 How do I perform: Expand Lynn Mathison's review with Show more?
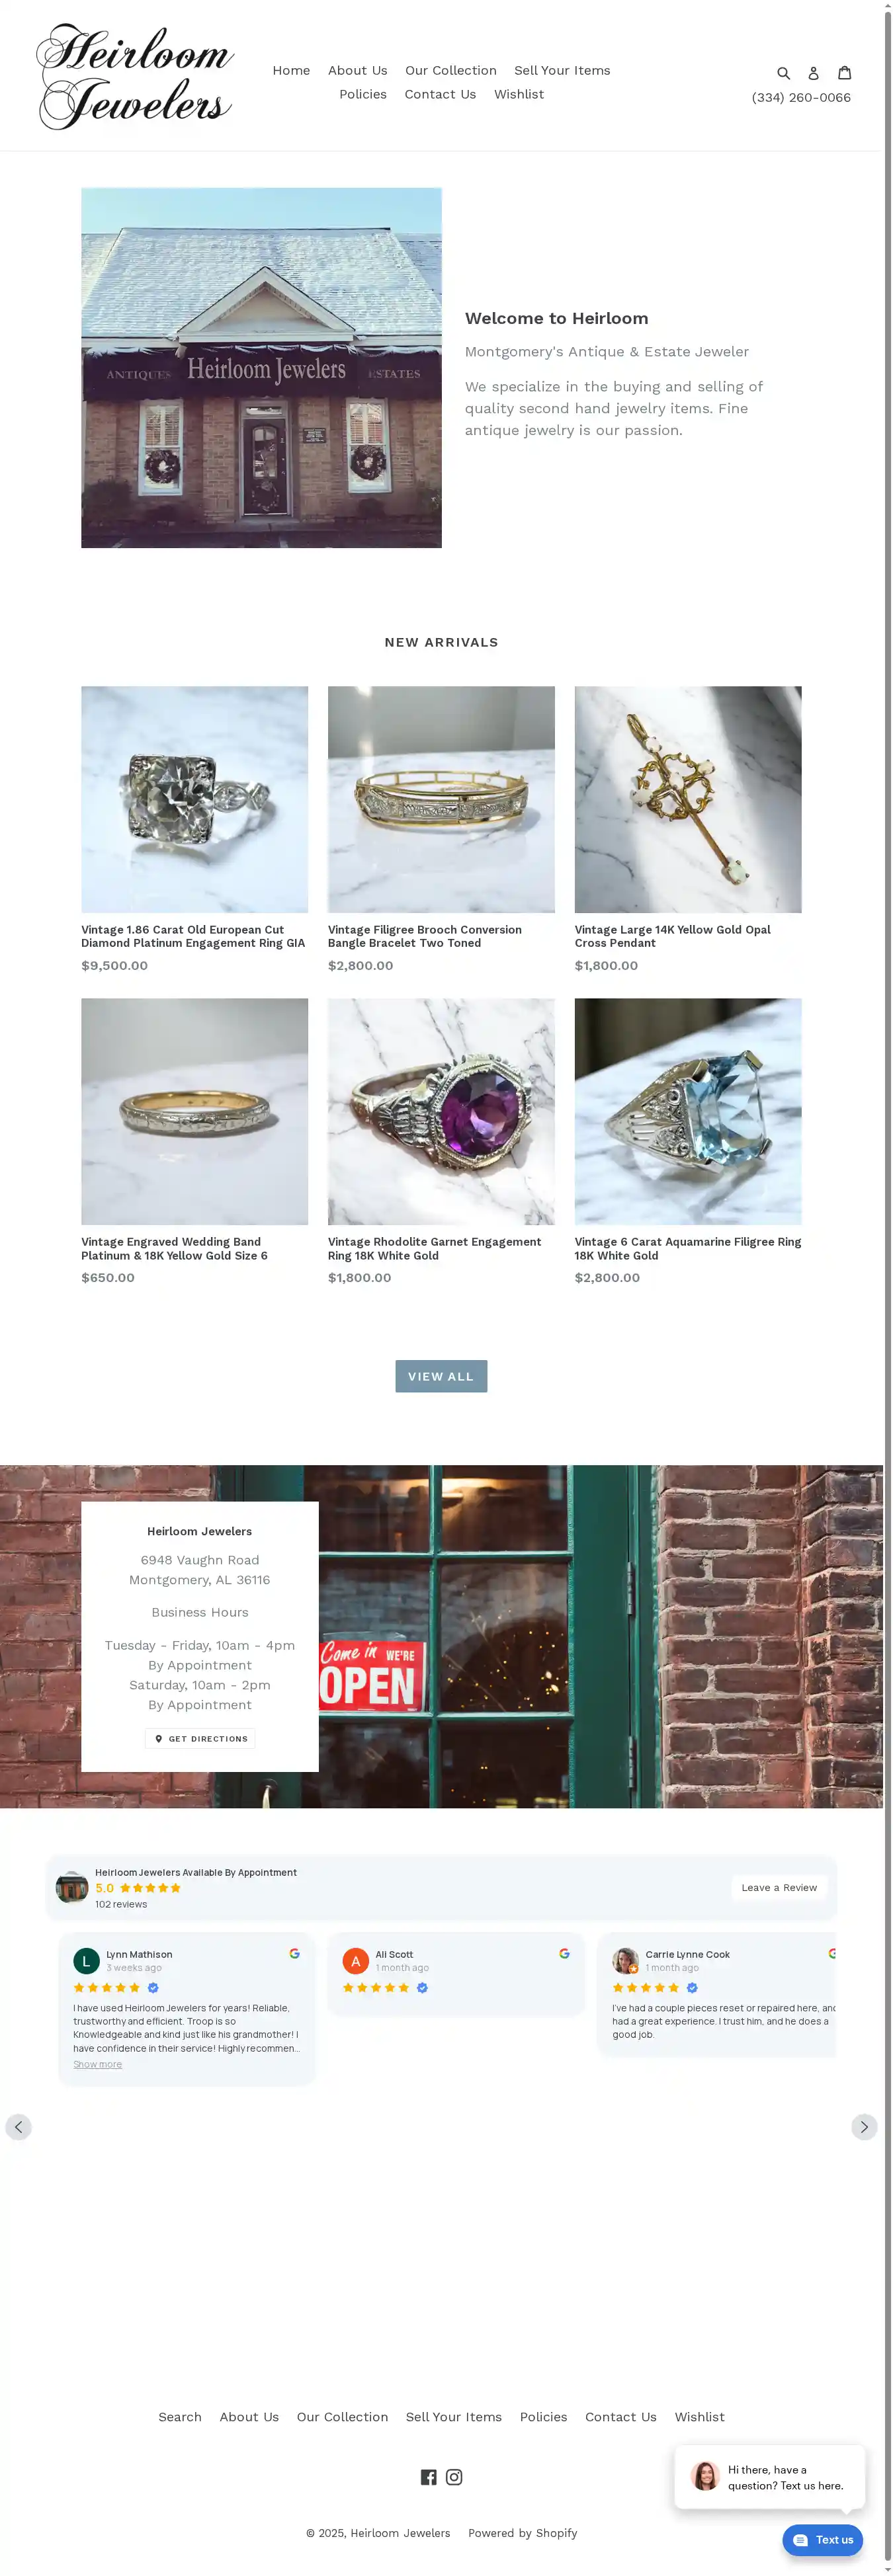[97, 2064]
